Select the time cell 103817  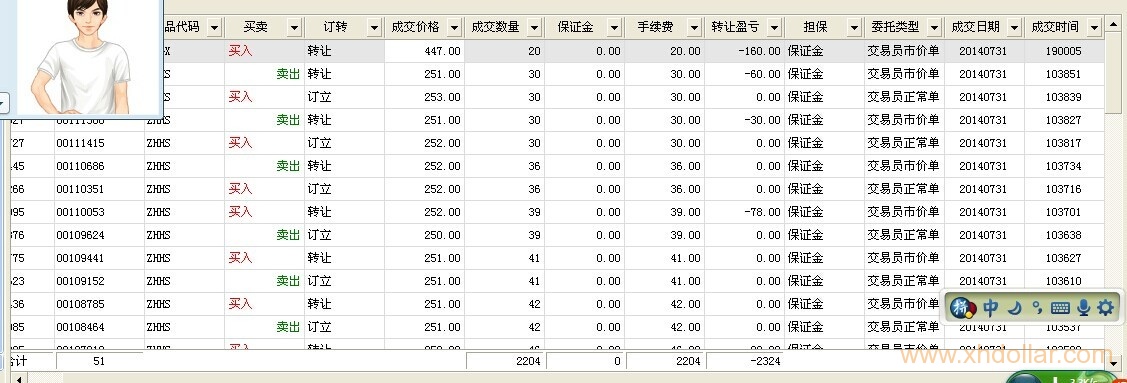pyautogui.click(x=1063, y=143)
